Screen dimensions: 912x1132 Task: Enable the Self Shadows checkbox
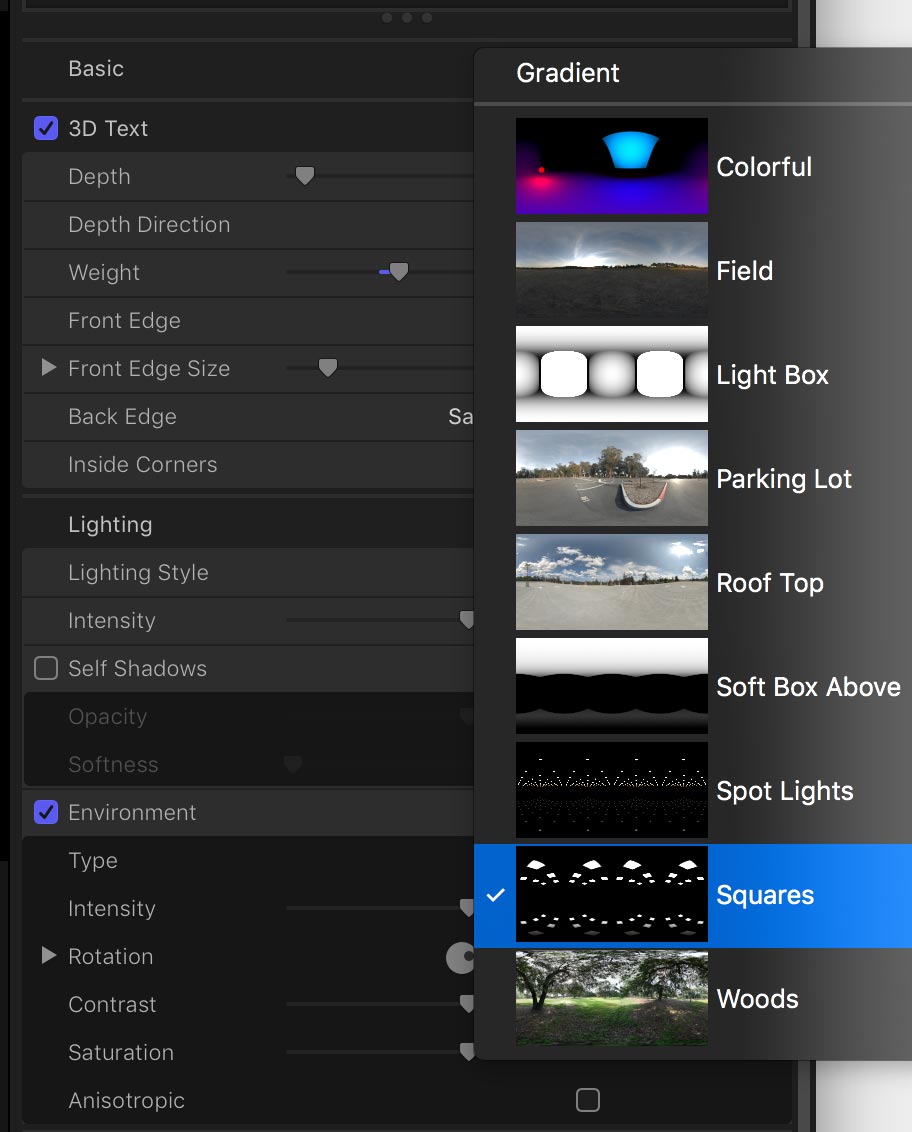pyautogui.click(x=46, y=669)
